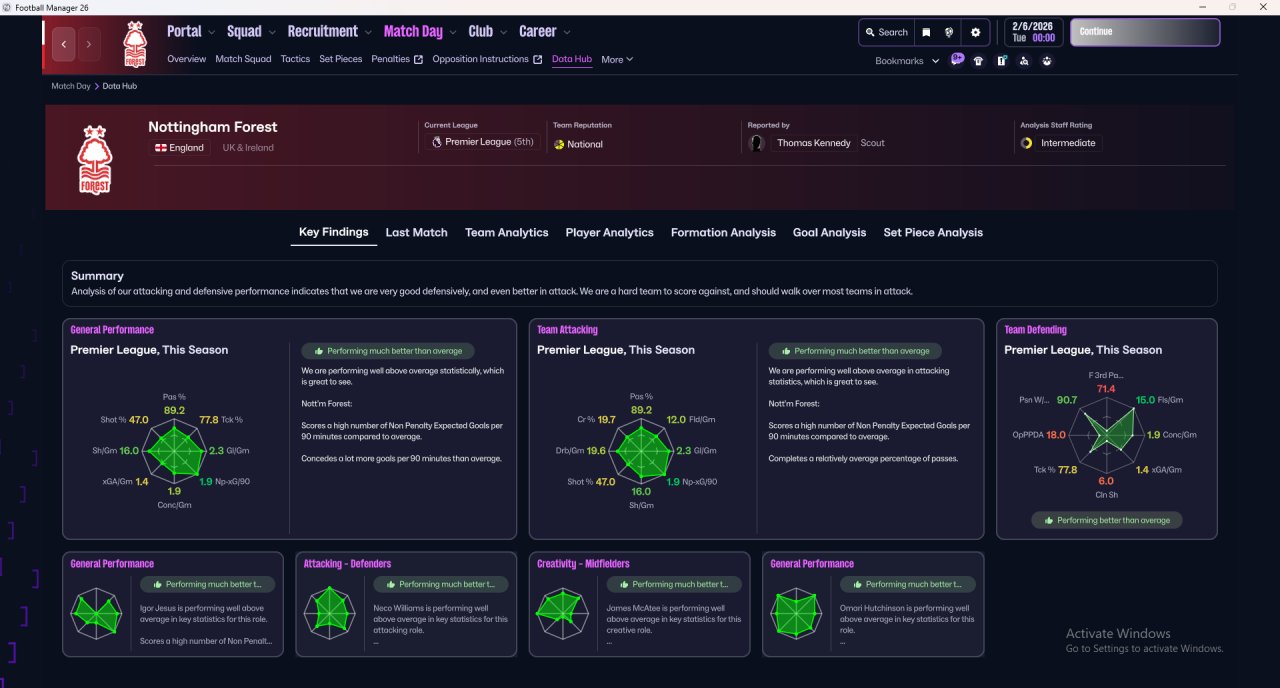
Task: Switch to the Goal Analysis tab
Action: click(829, 232)
